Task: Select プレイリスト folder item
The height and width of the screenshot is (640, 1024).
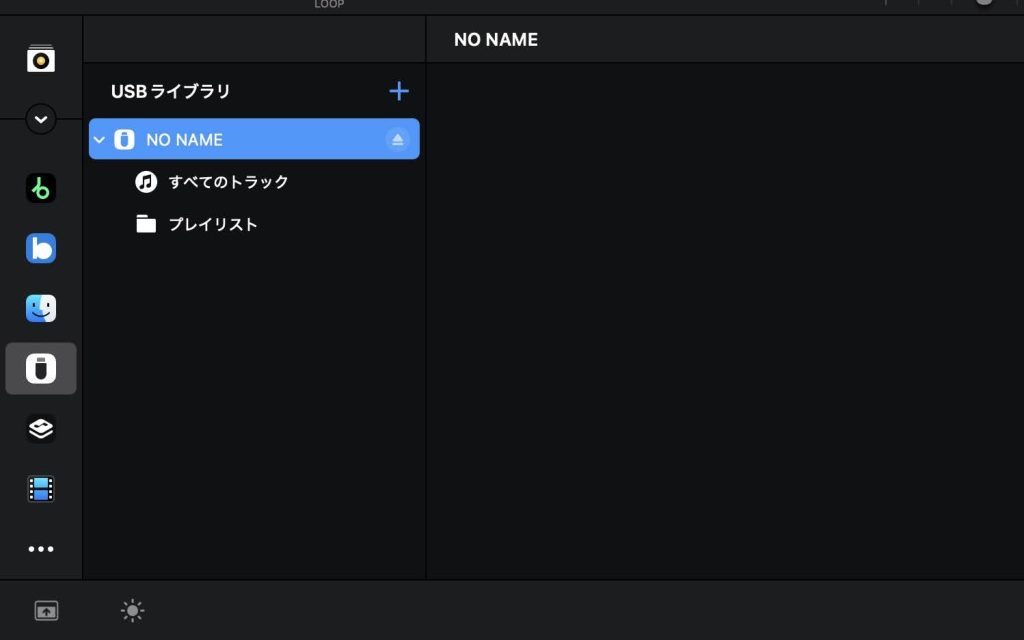Action: click(212, 224)
